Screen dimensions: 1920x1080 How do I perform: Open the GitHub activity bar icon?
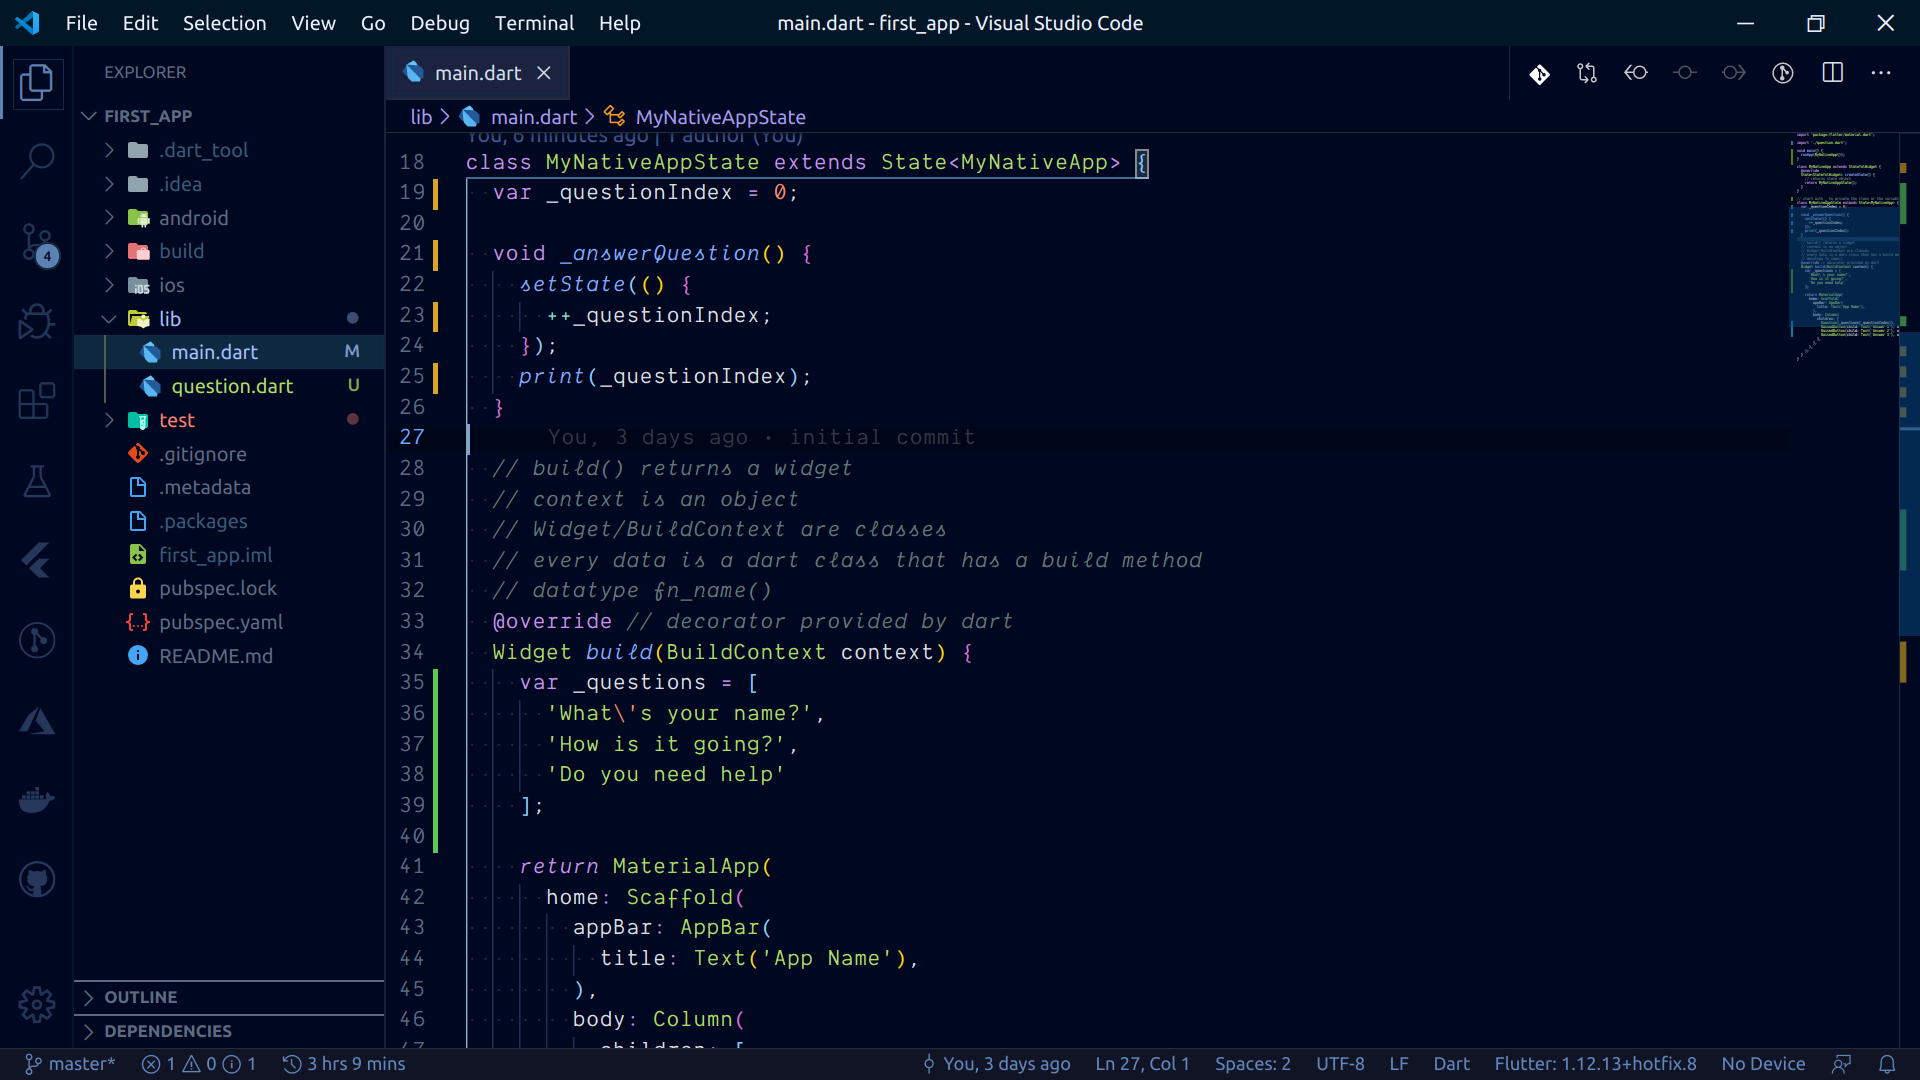pos(37,880)
